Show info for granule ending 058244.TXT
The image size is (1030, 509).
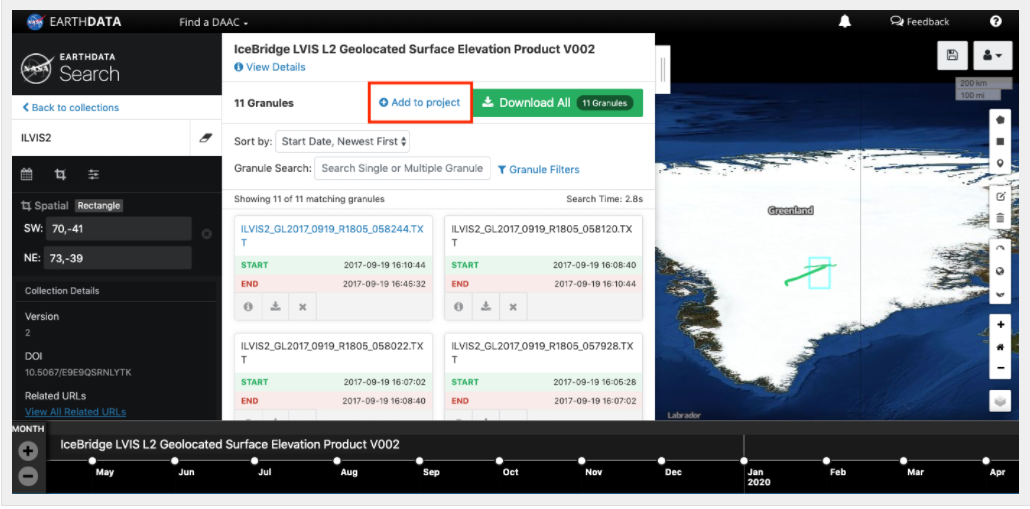(248, 307)
